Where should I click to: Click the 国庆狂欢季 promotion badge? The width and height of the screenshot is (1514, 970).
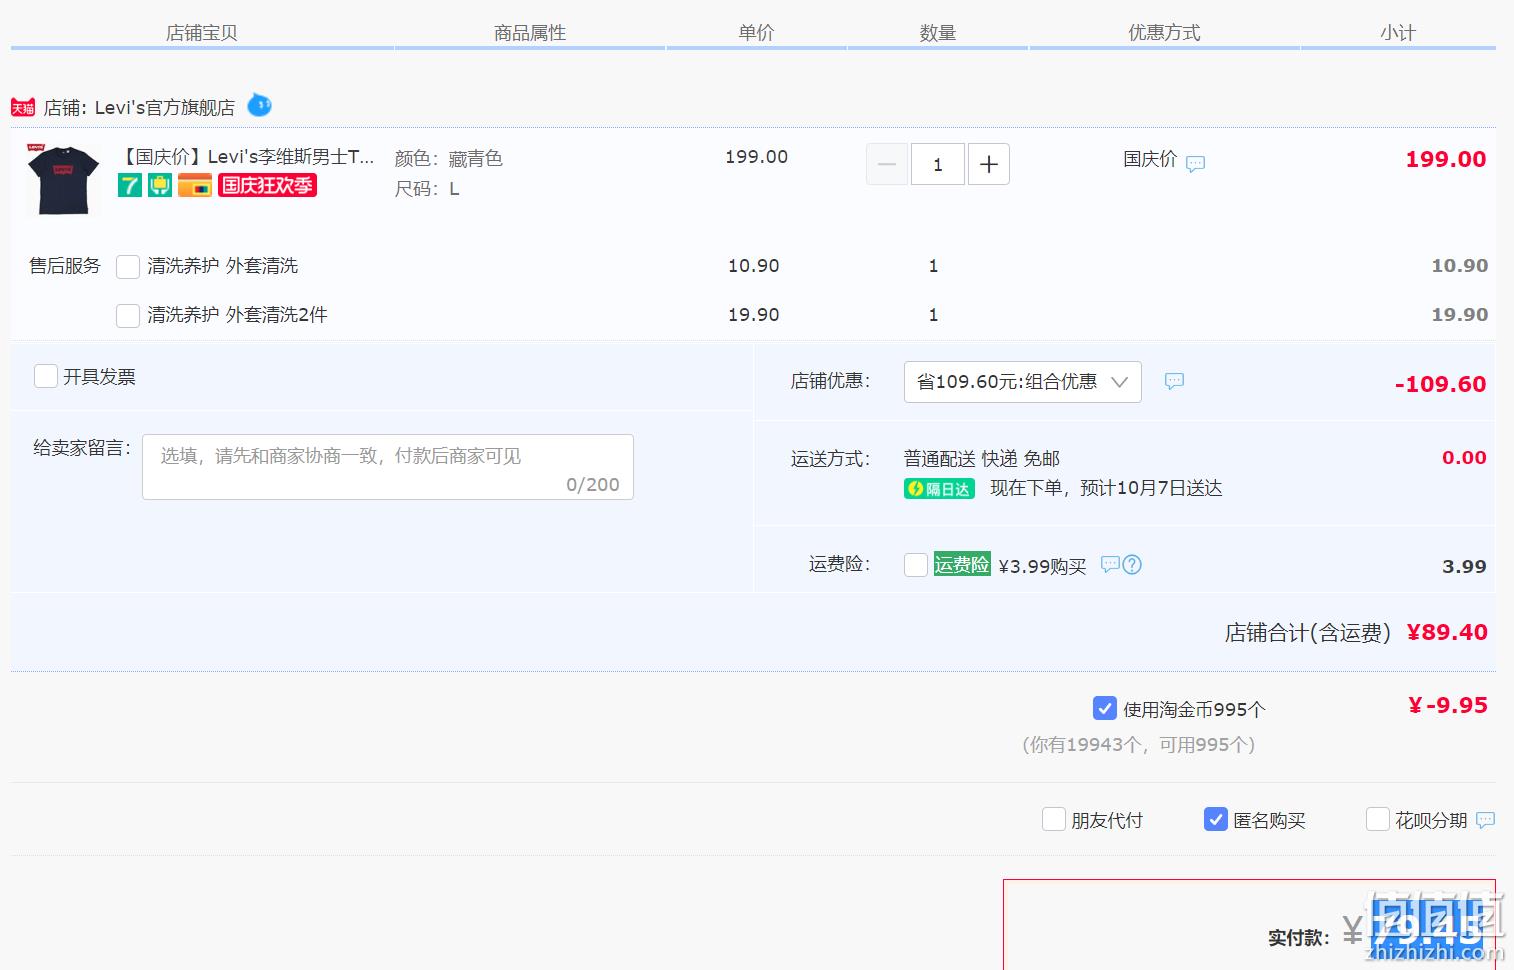tap(267, 185)
